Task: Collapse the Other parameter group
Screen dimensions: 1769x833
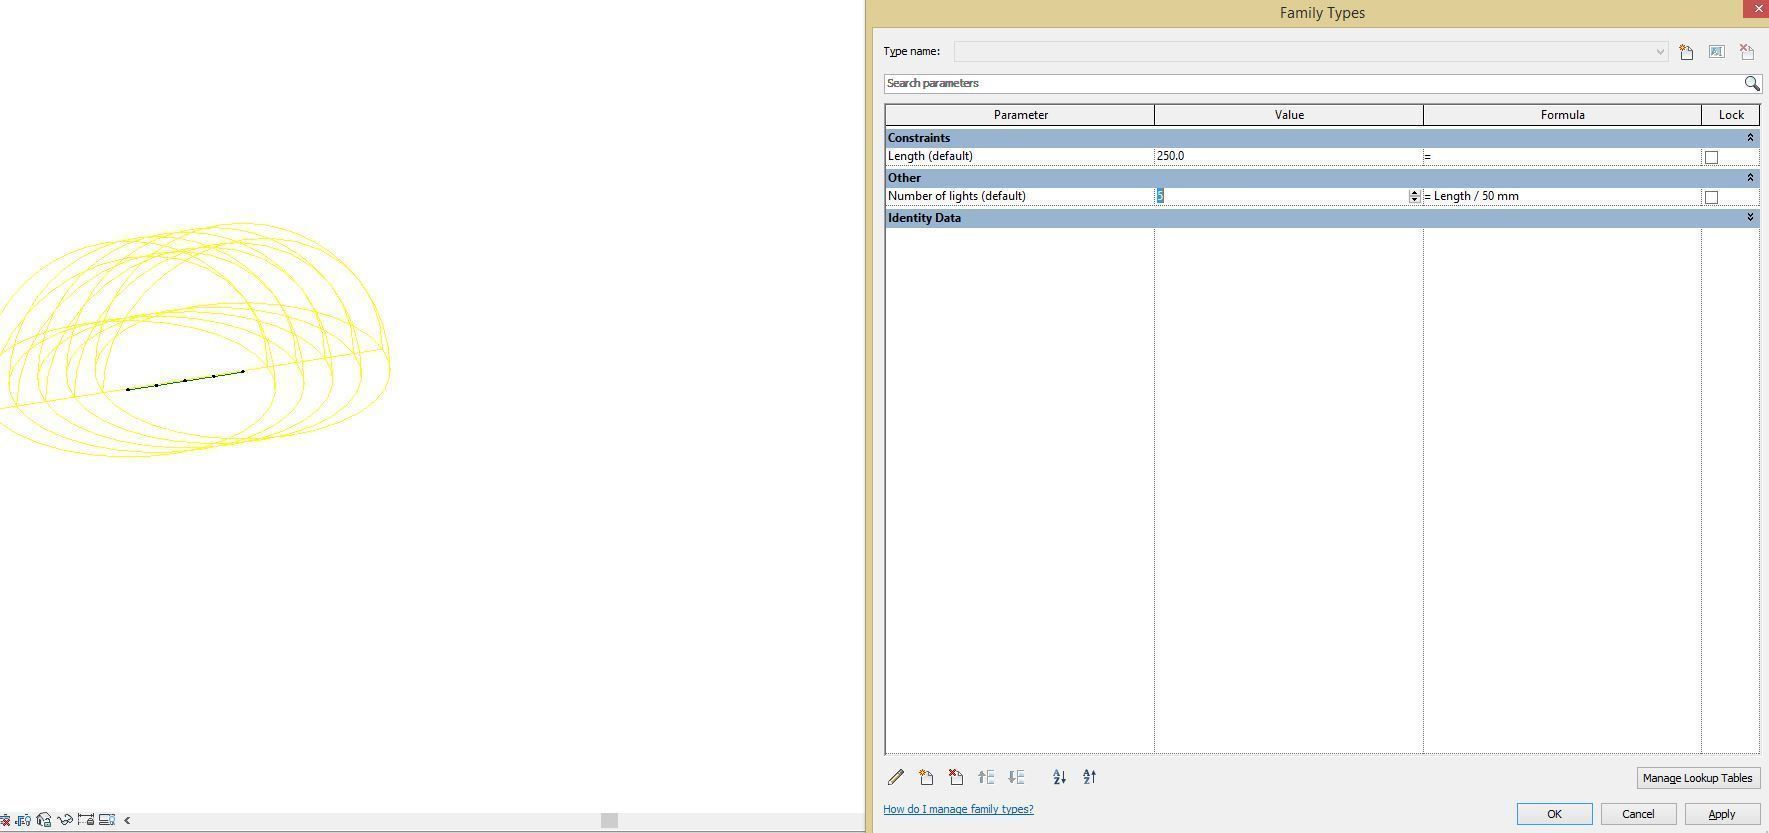Action: (1750, 178)
